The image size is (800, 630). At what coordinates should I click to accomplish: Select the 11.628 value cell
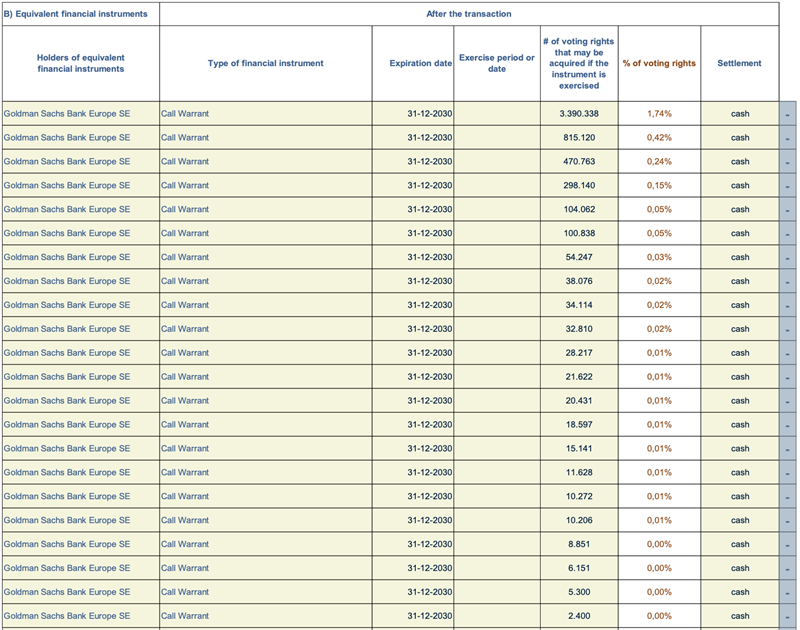tap(579, 473)
